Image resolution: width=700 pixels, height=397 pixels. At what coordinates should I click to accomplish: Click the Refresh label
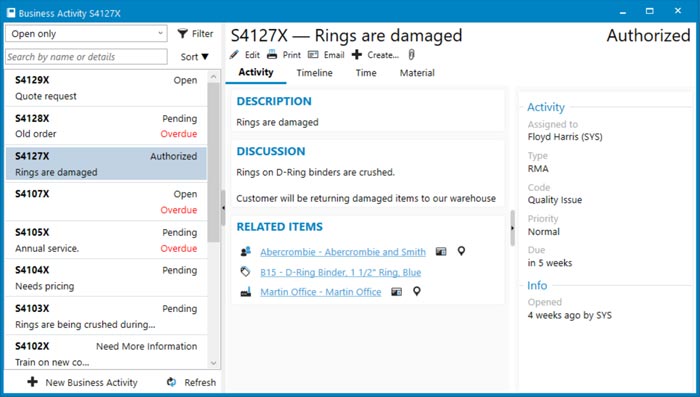coord(200,382)
